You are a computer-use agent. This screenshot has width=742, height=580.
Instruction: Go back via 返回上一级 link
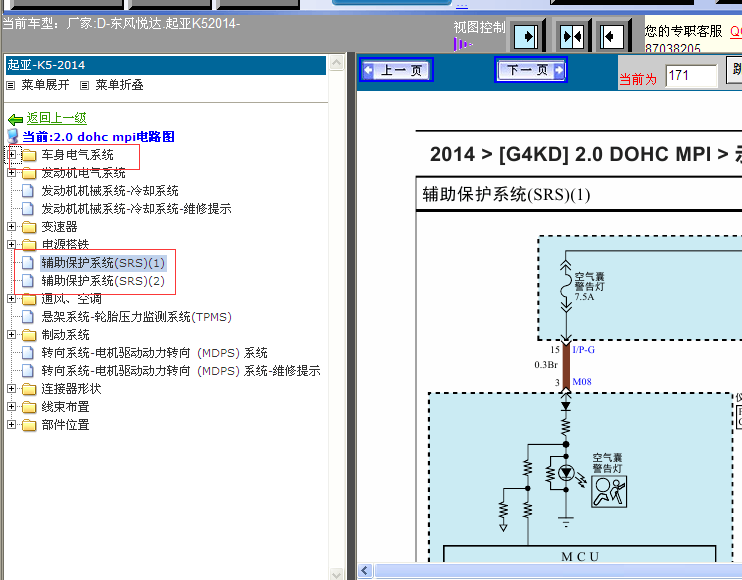56,118
